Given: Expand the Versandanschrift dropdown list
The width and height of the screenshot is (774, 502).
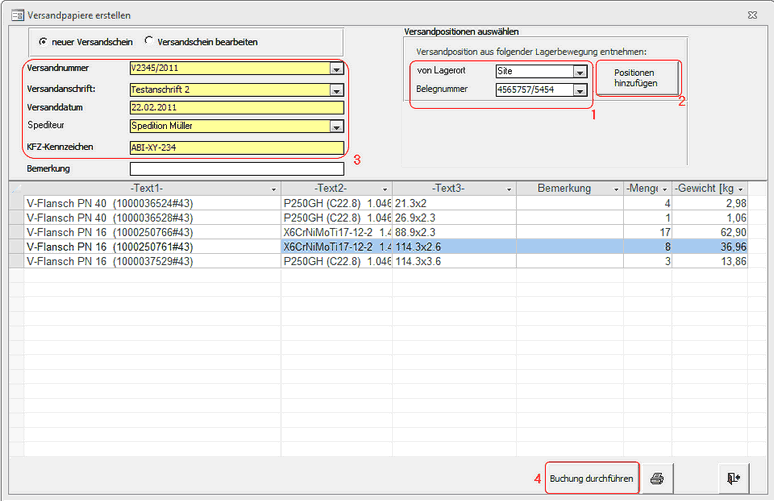Looking at the screenshot, I should point(337,90).
